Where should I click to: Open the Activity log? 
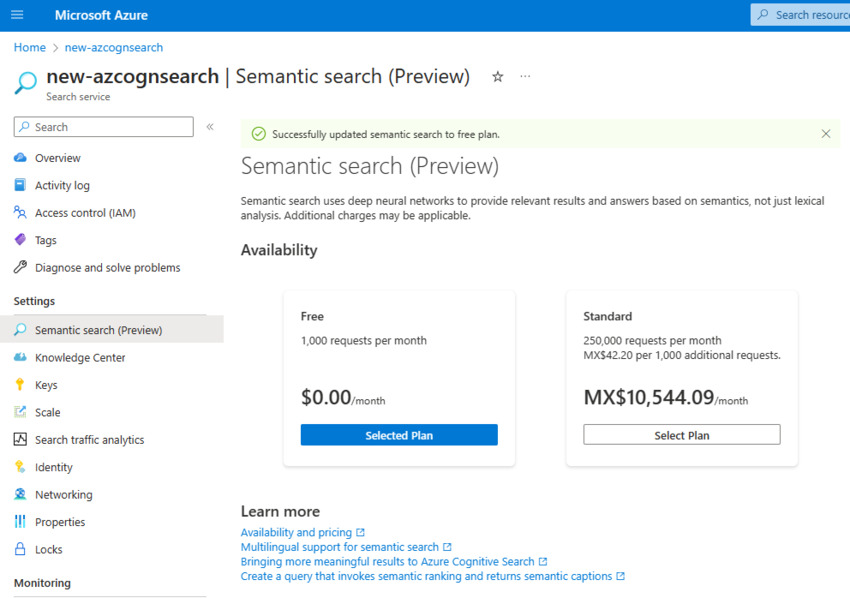[x=60, y=185]
